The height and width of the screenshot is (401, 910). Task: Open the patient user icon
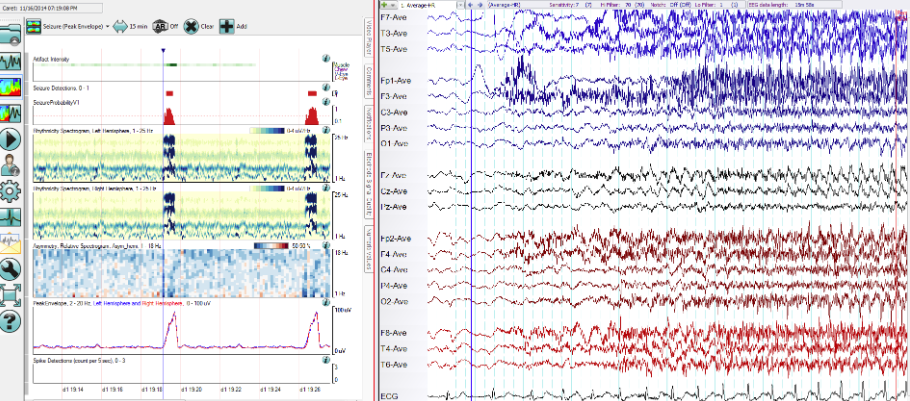(11, 165)
